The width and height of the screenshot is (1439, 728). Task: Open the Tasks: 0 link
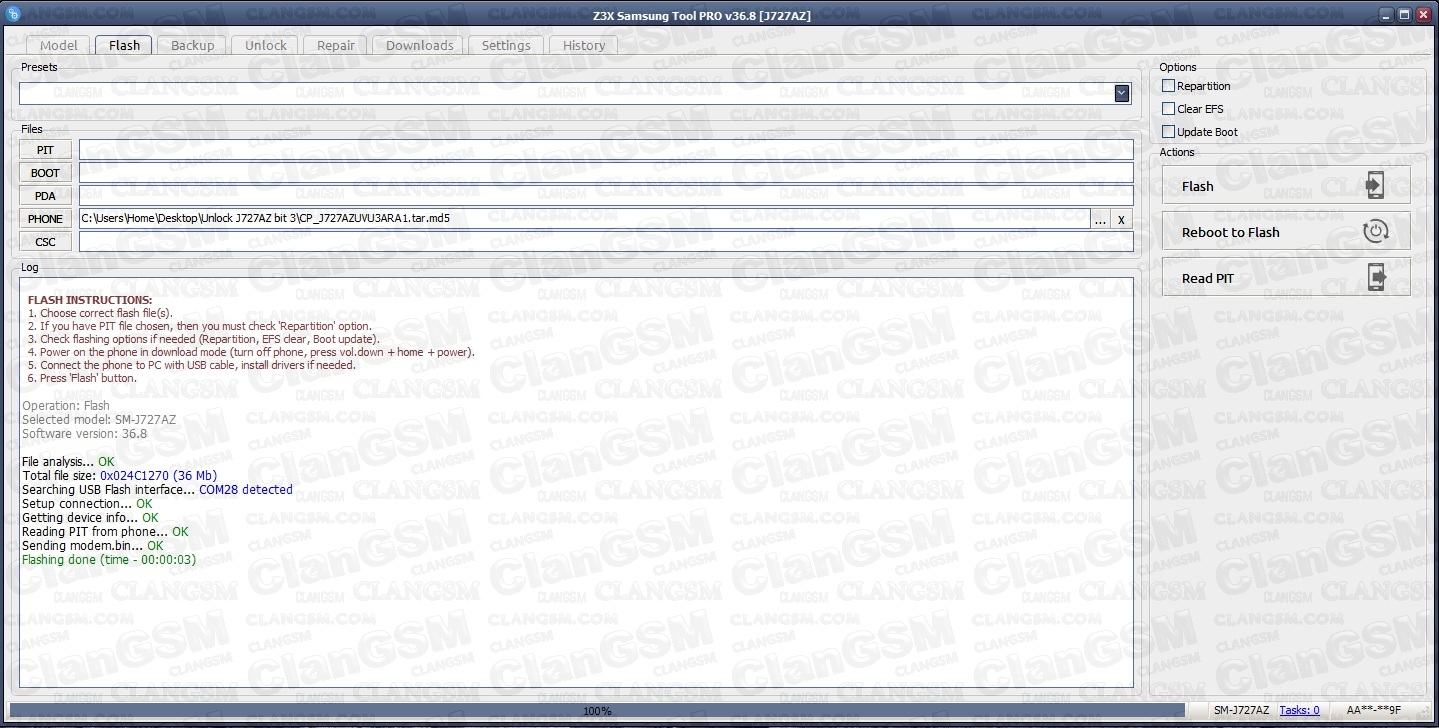(x=1299, y=711)
